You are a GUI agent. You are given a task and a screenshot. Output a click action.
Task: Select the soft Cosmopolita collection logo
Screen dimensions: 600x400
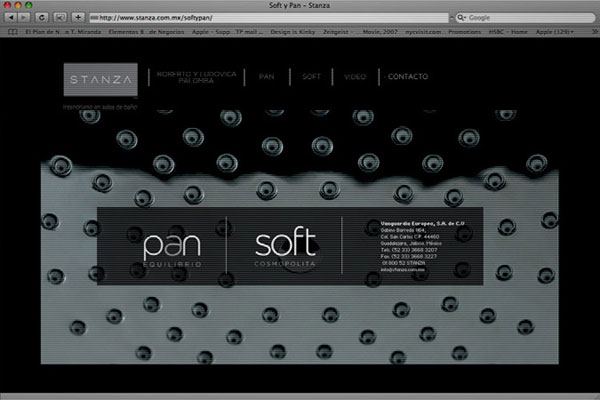tap(285, 246)
